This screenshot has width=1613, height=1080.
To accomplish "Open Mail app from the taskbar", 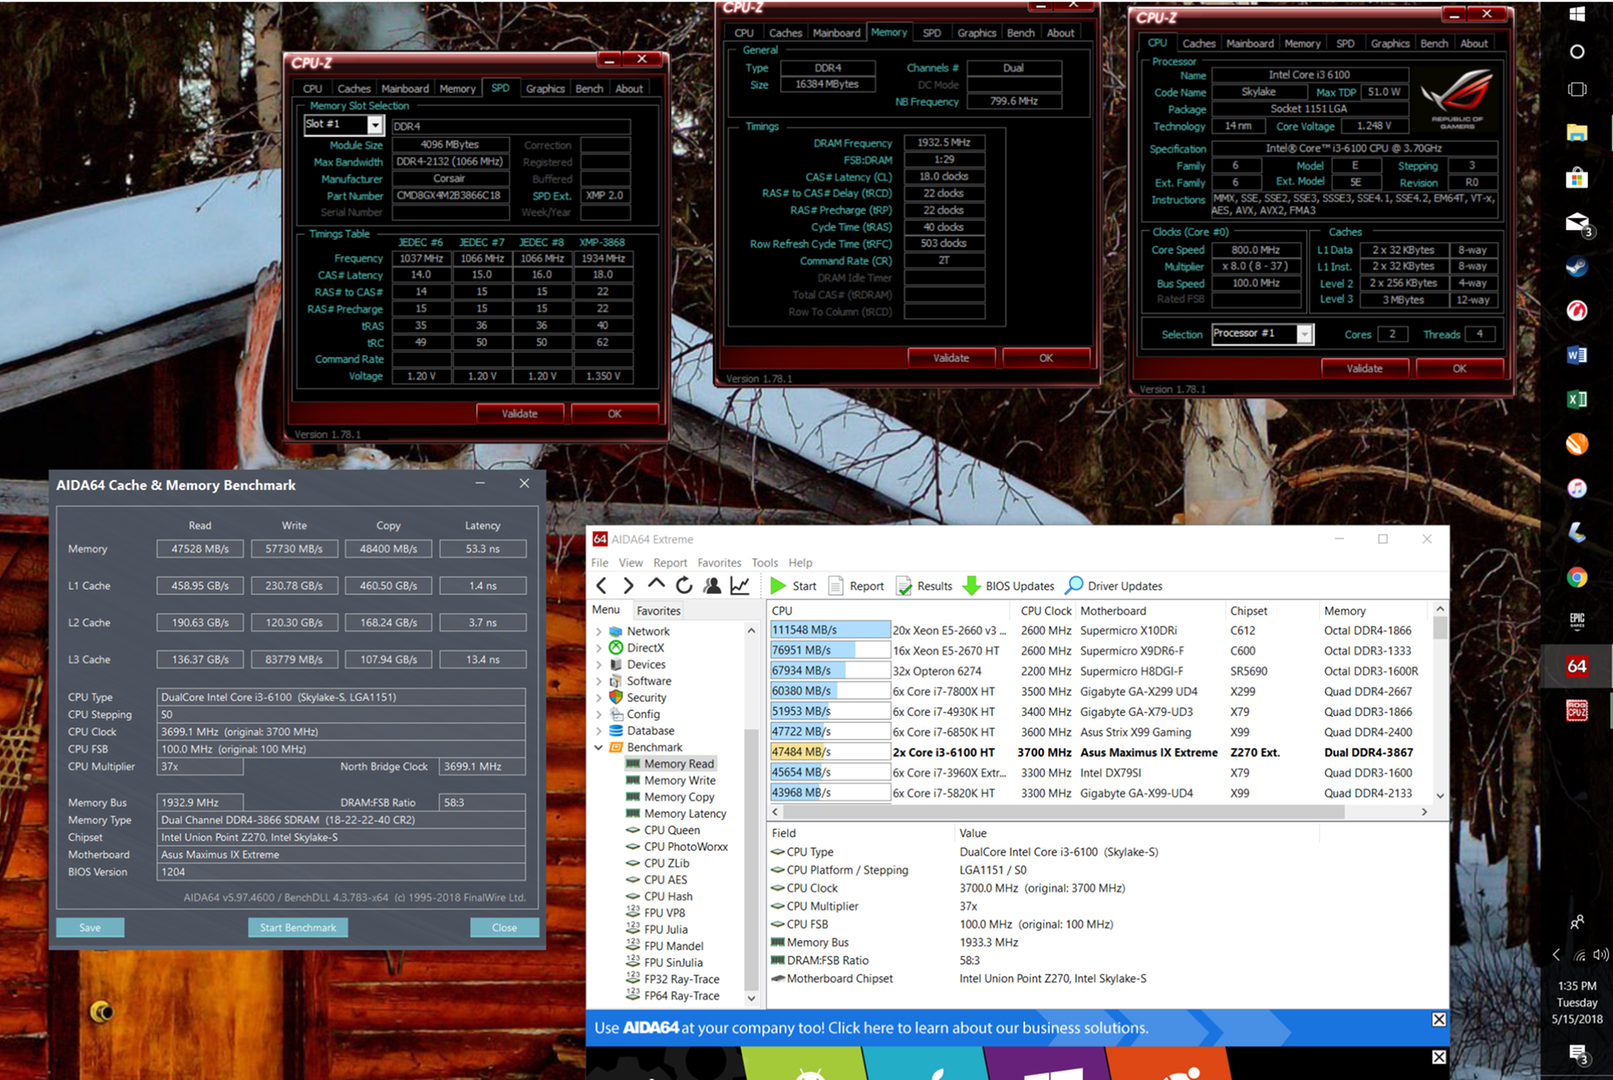I will point(1577,223).
